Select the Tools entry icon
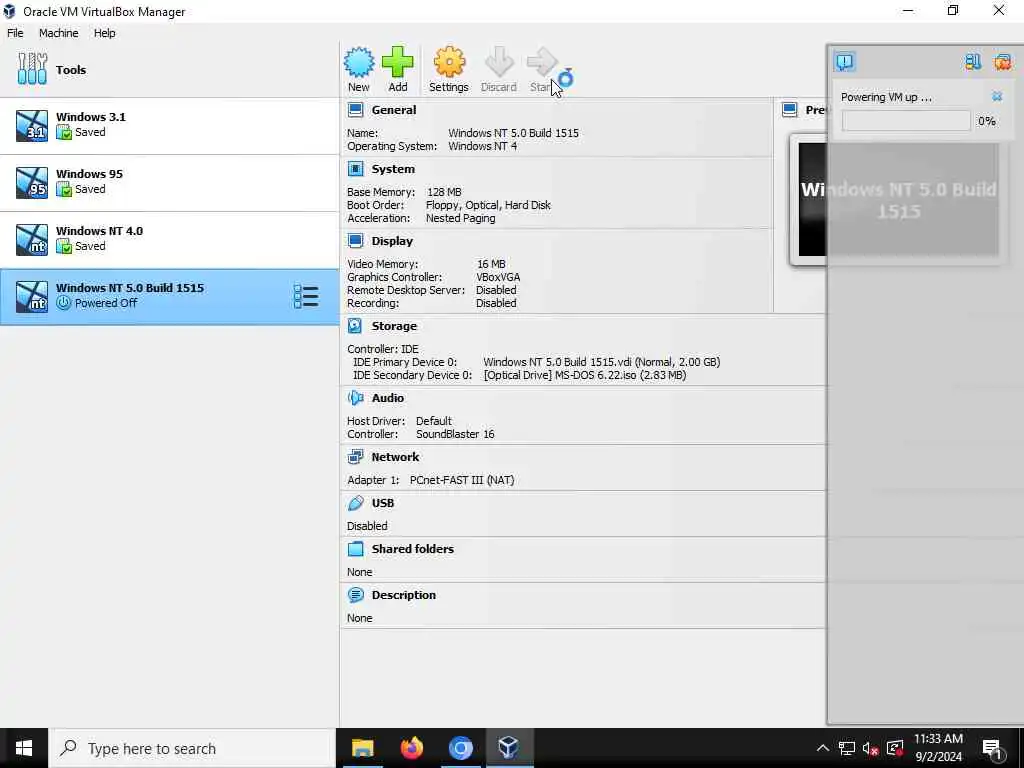The height and width of the screenshot is (768, 1024). click(32, 69)
